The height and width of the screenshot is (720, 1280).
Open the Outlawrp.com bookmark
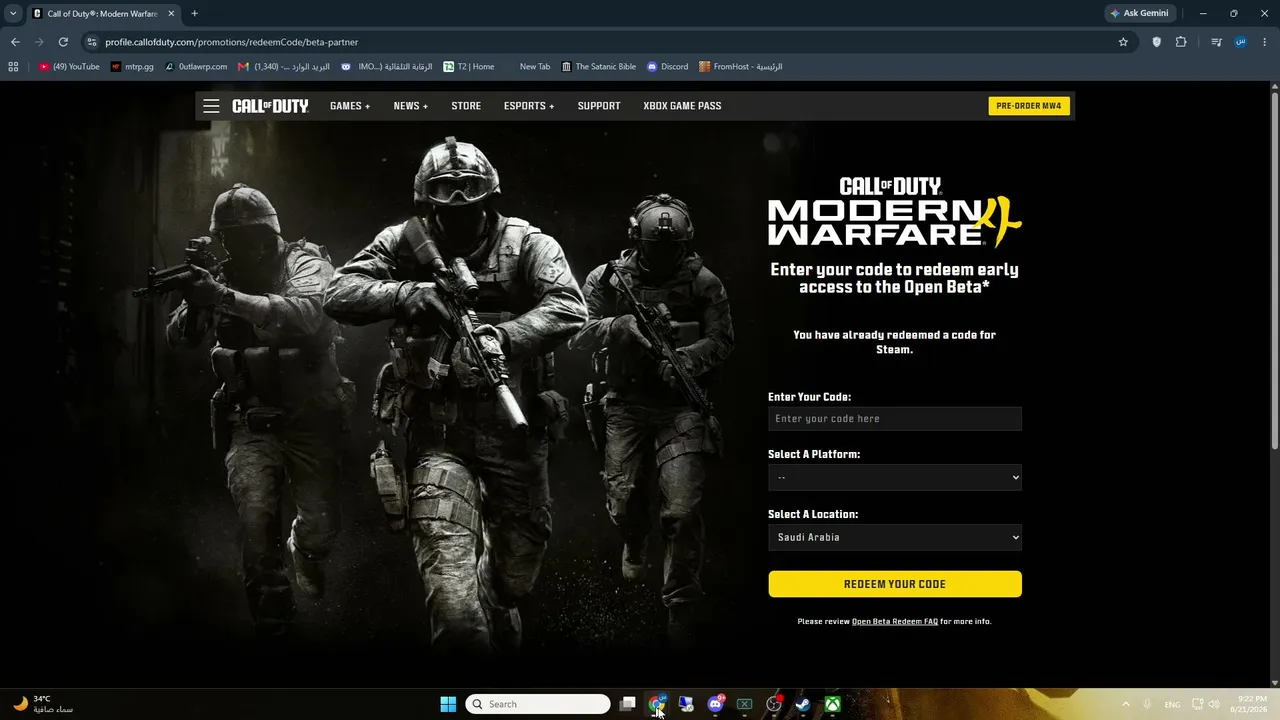[196, 67]
